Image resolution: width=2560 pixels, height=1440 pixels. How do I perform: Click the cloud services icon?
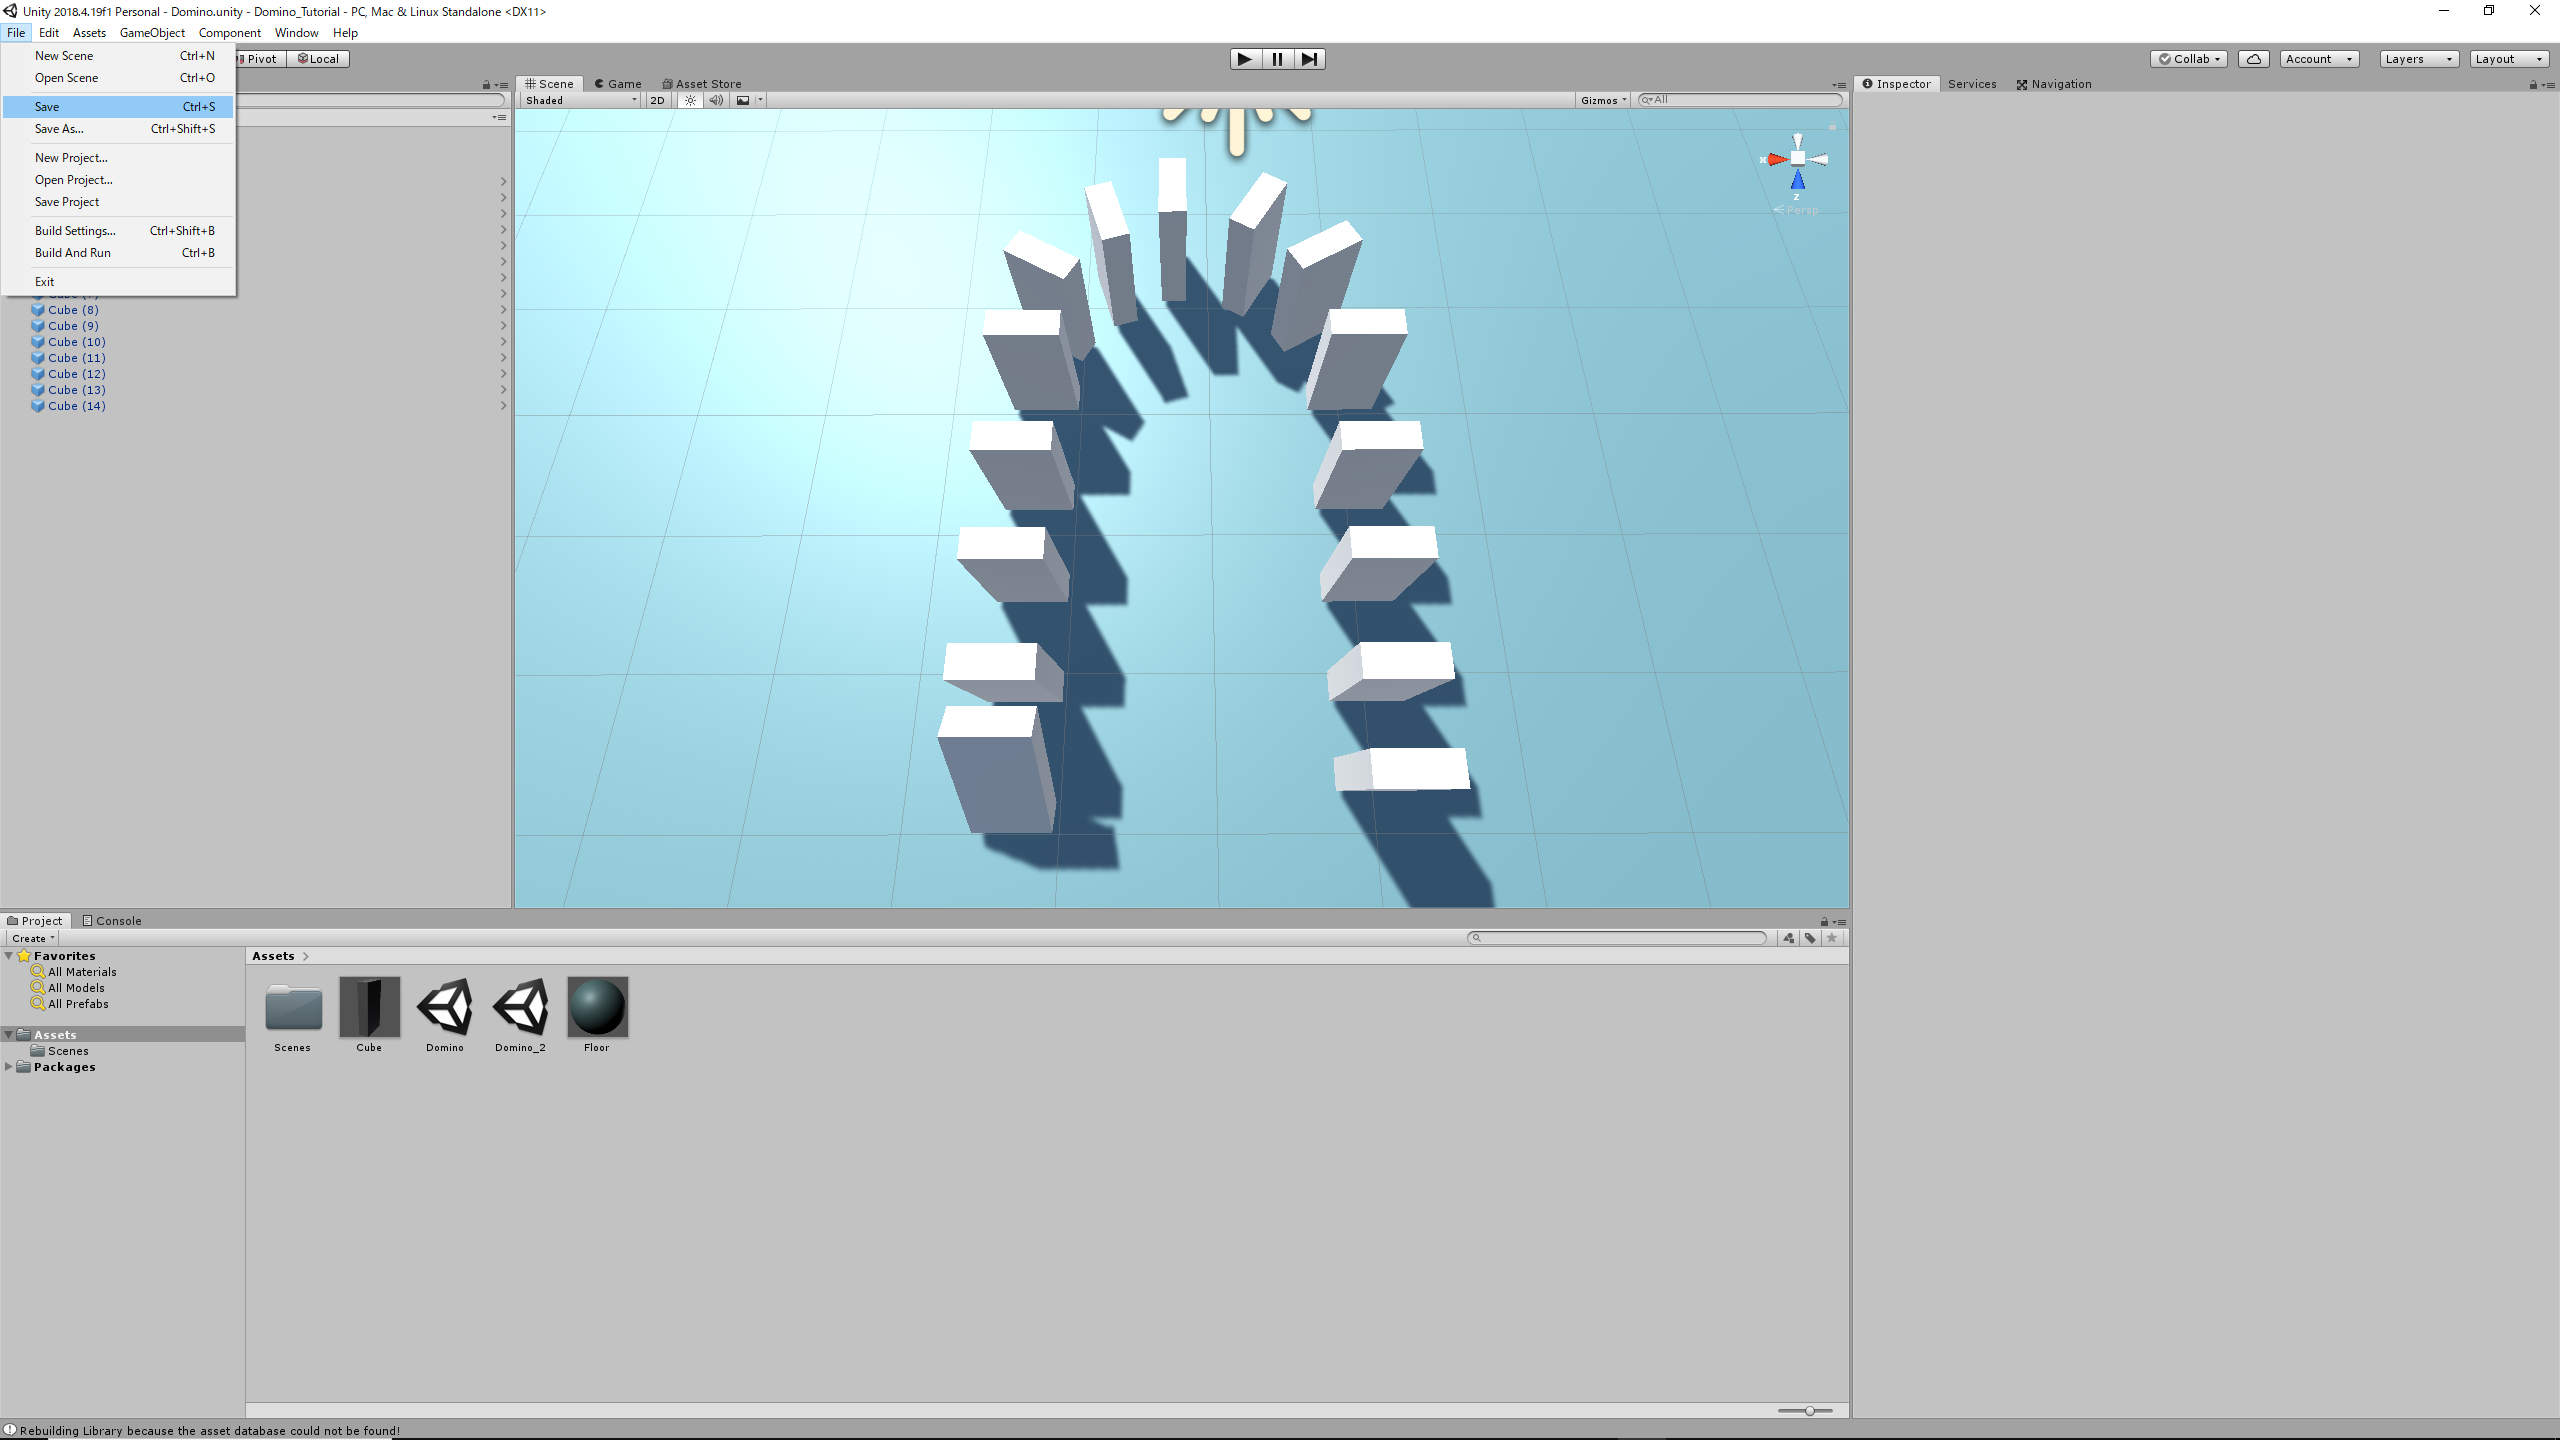click(2253, 59)
